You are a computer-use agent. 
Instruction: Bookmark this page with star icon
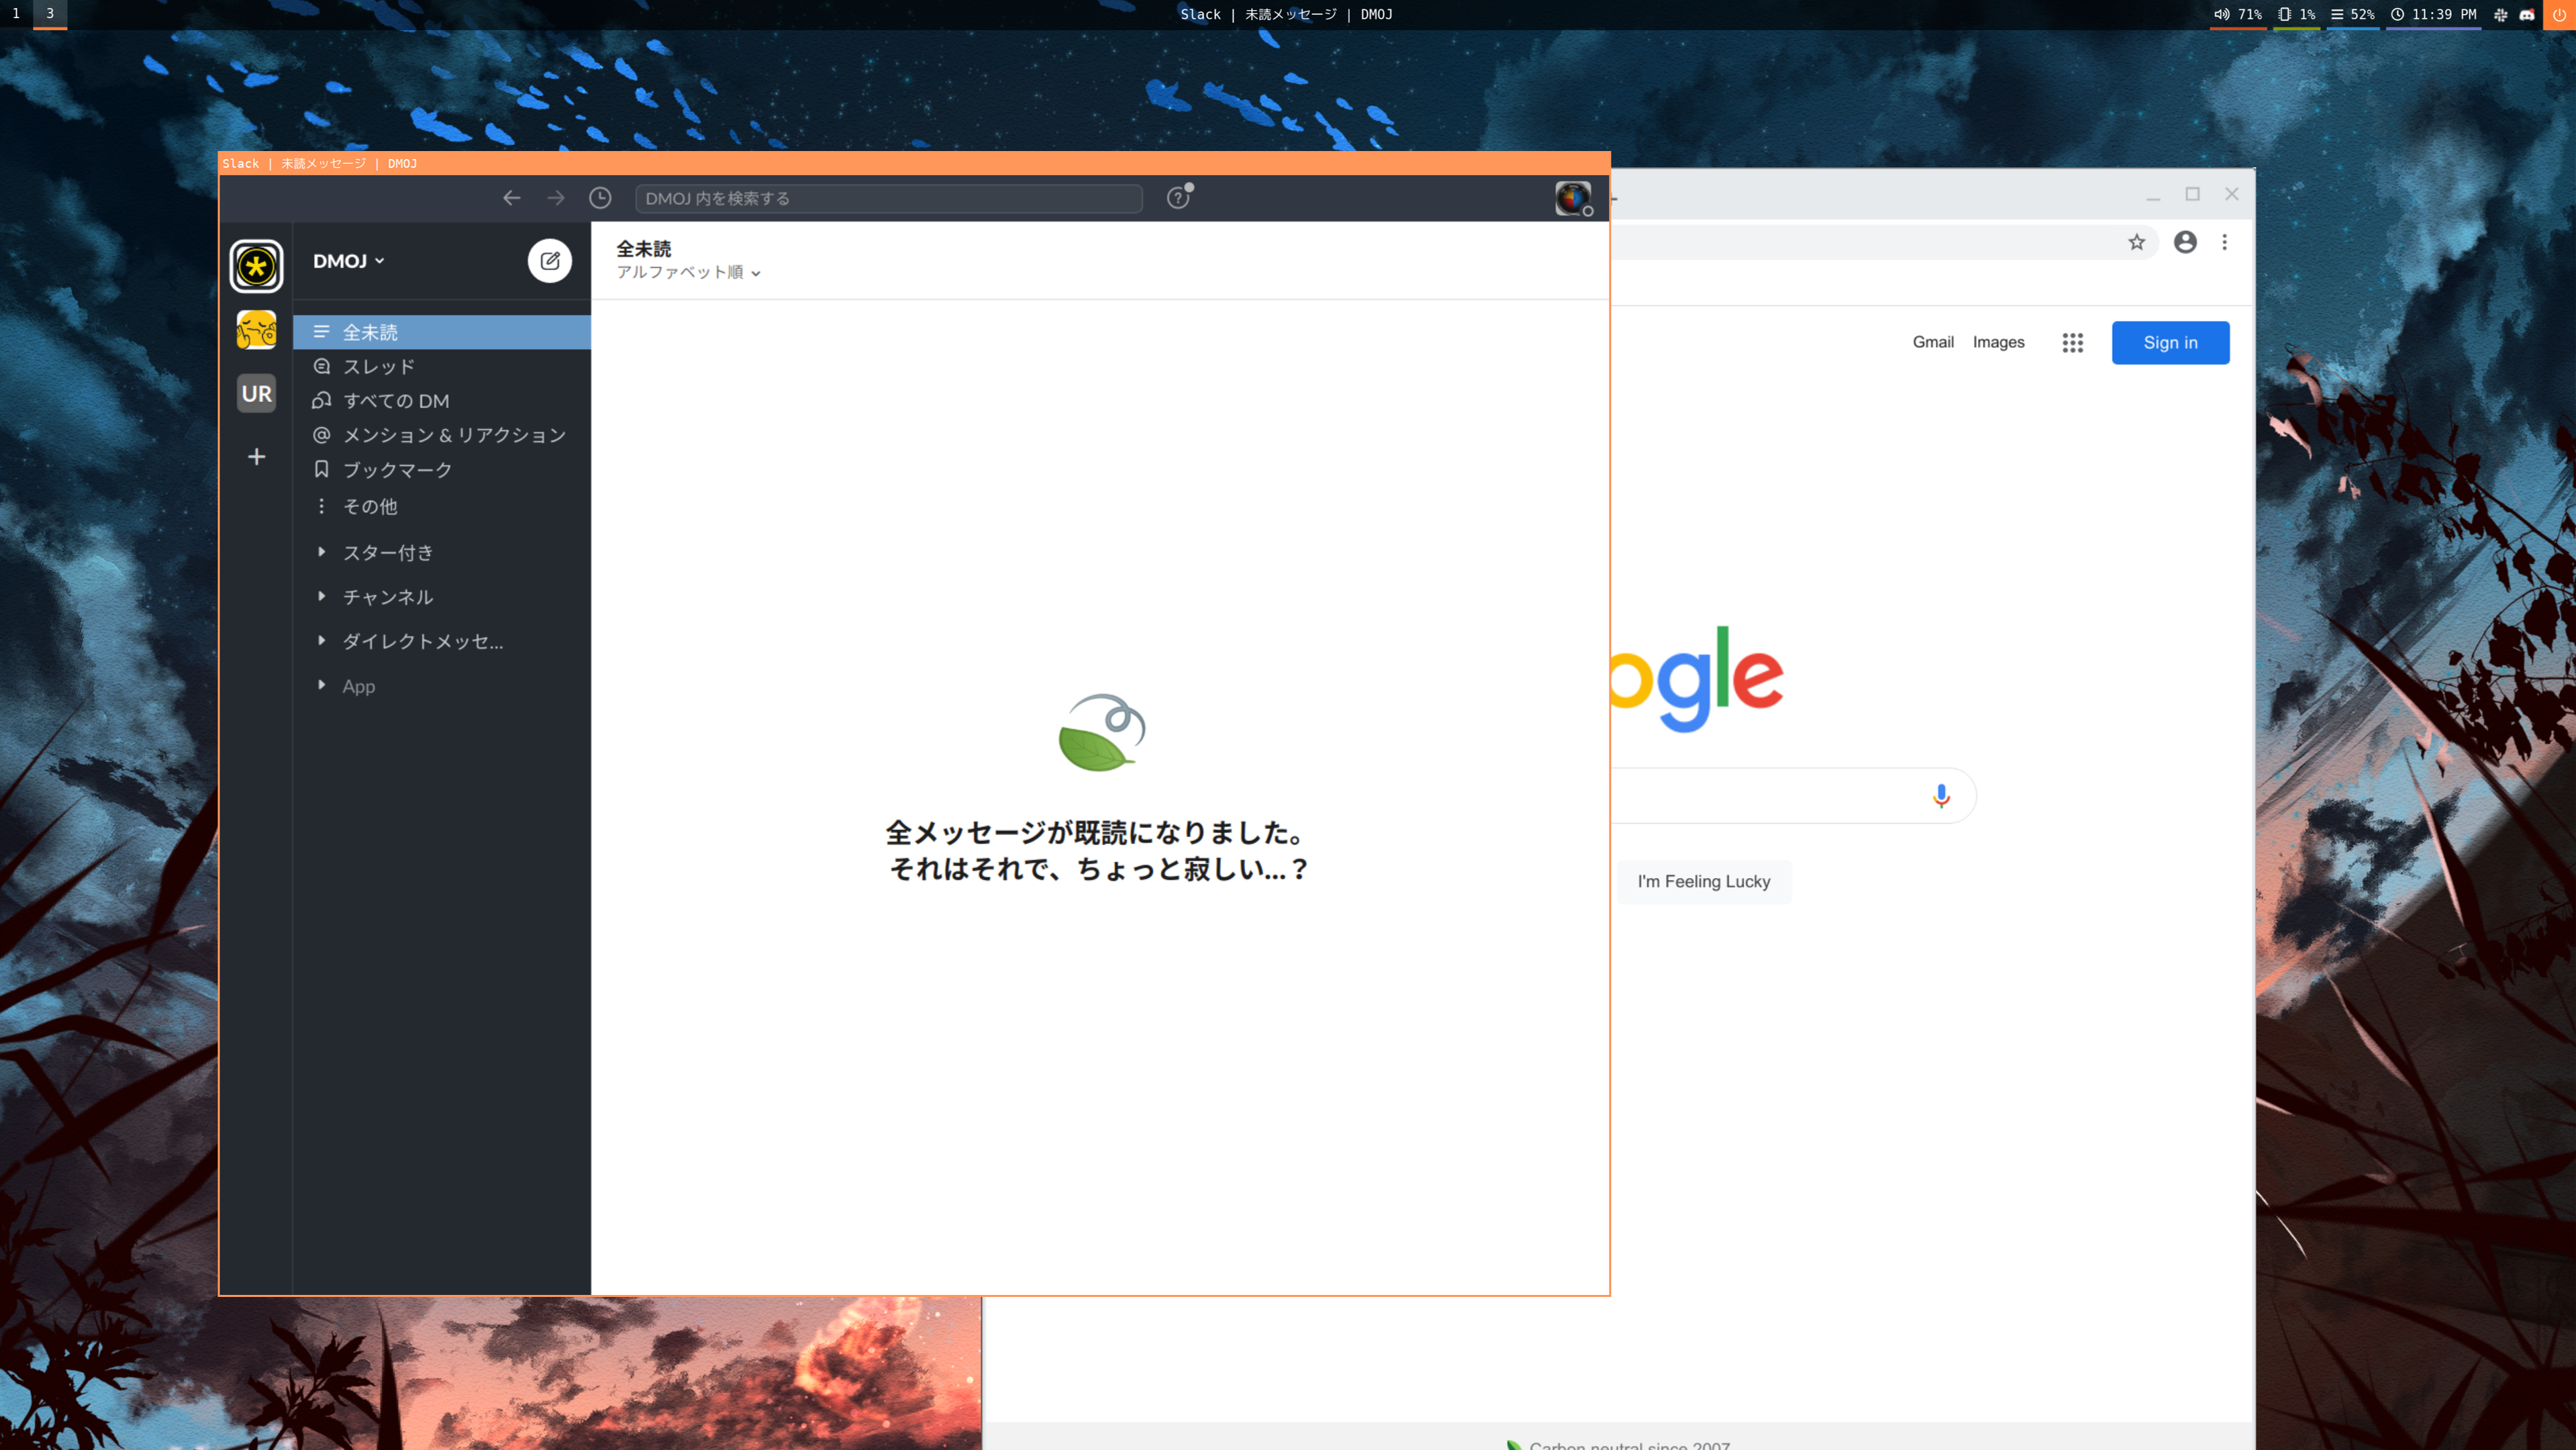point(2136,242)
